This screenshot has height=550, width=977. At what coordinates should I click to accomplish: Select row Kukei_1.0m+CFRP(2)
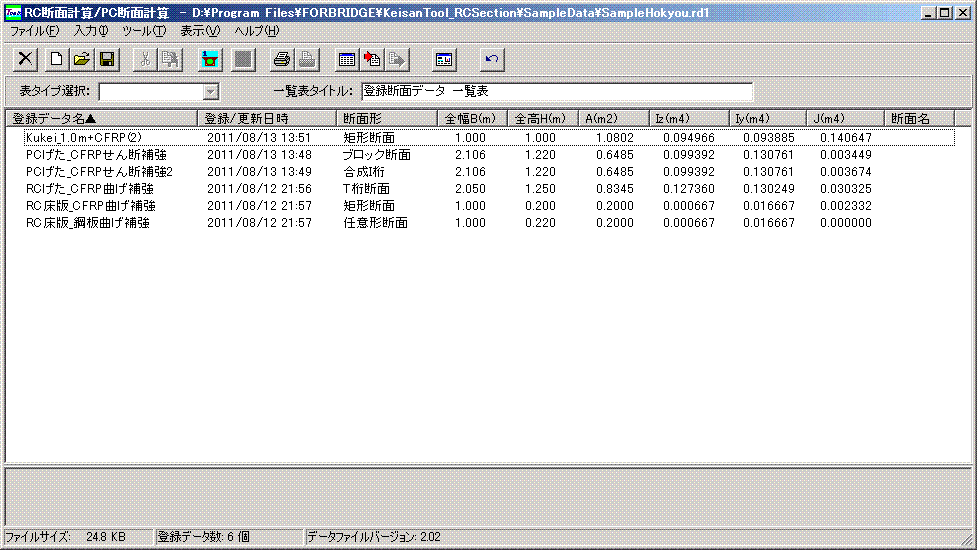(489, 138)
